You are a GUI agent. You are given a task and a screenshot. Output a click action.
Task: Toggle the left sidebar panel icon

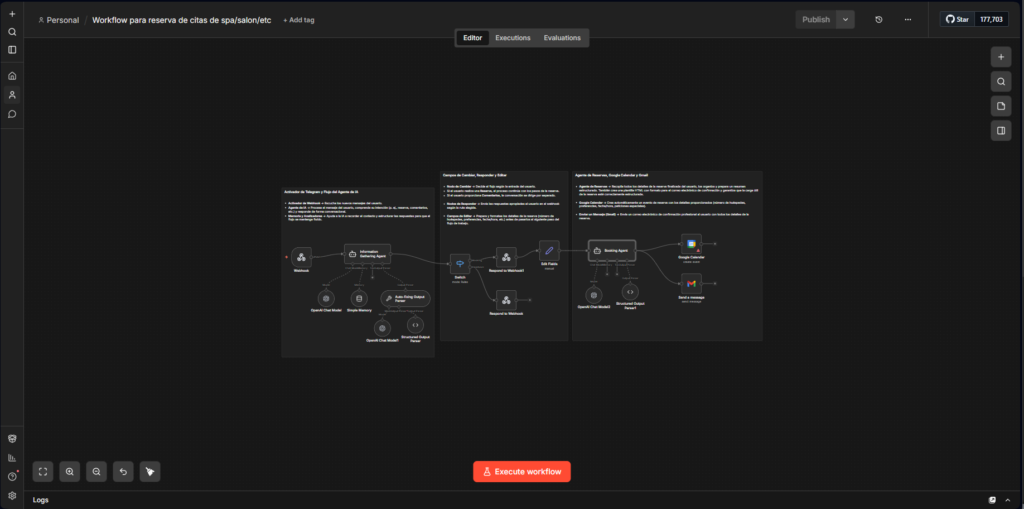(12, 50)
